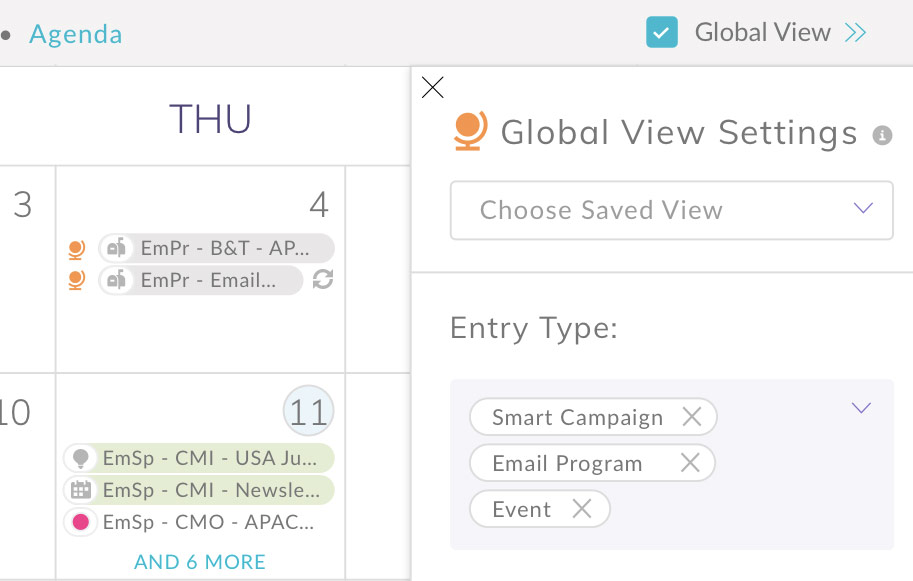Image resolution: width=913 pixels, height=581 pixels.
Task: Open the Choose Saved View dropdown
Action: click(x=671, y=210)
